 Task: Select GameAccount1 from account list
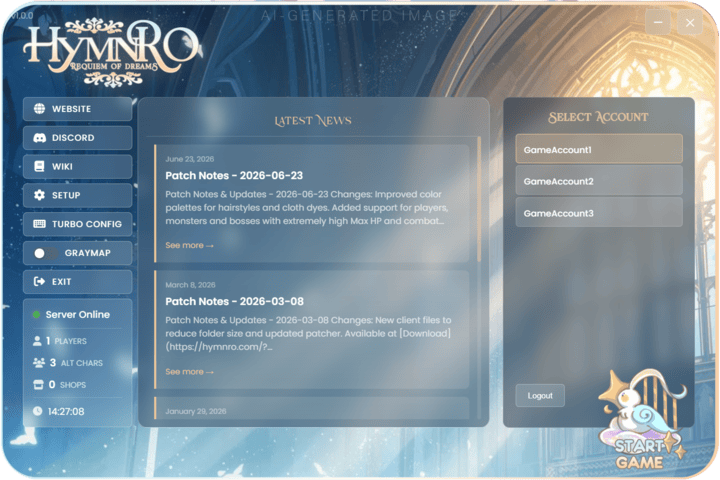599,149
